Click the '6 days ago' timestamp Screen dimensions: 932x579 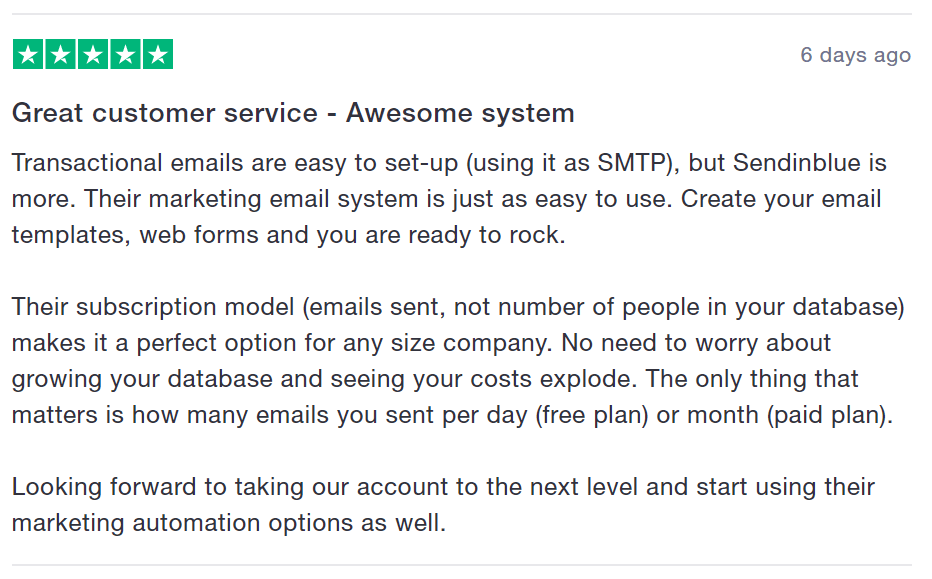pyautogui.click(x=855, y=55)
